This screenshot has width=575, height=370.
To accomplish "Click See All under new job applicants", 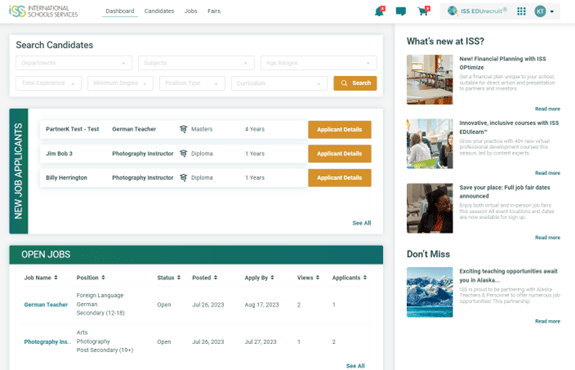I will pos(362,223).
